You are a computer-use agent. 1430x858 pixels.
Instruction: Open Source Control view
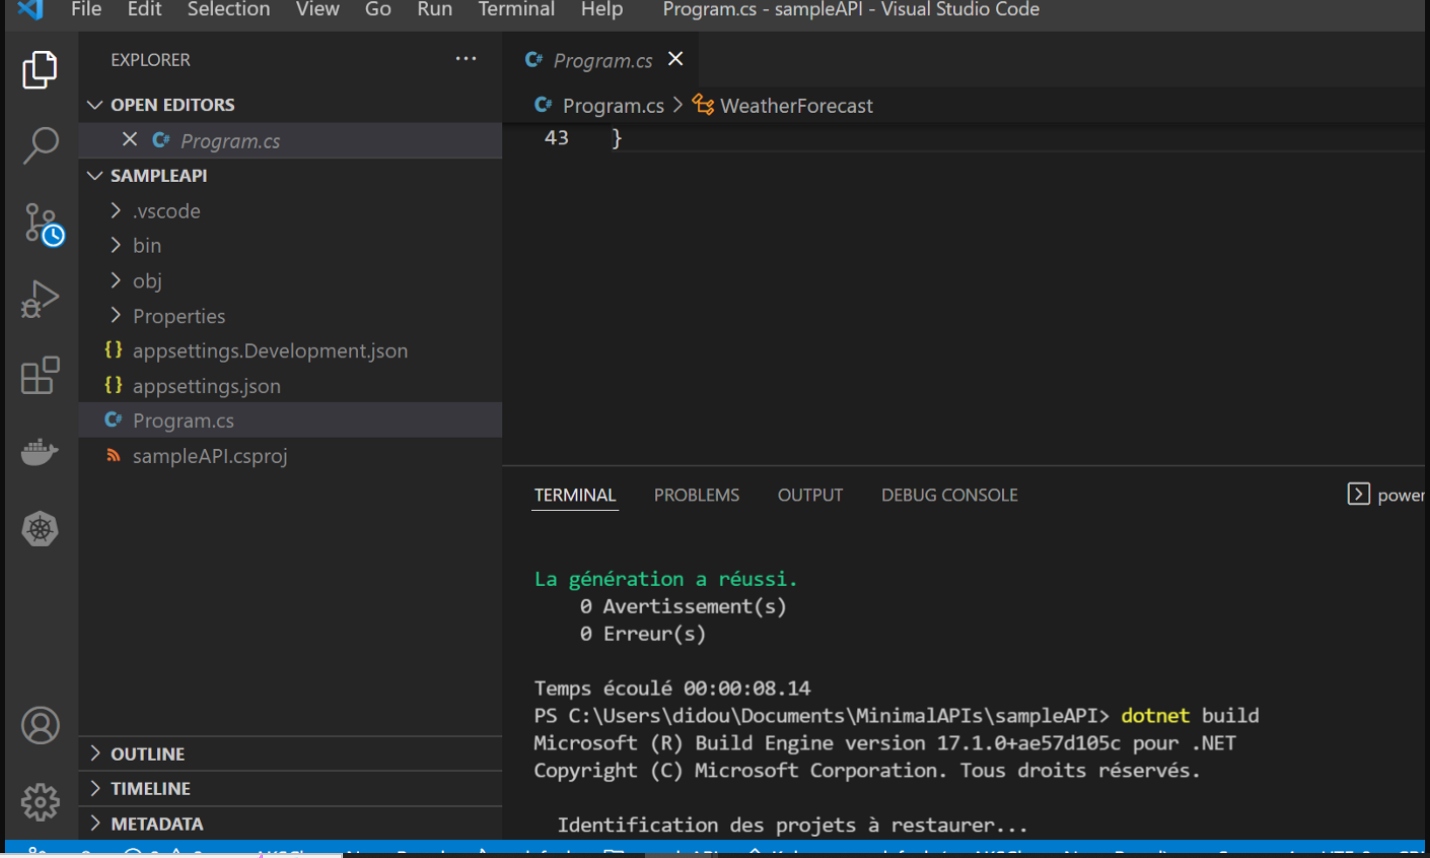42,224
